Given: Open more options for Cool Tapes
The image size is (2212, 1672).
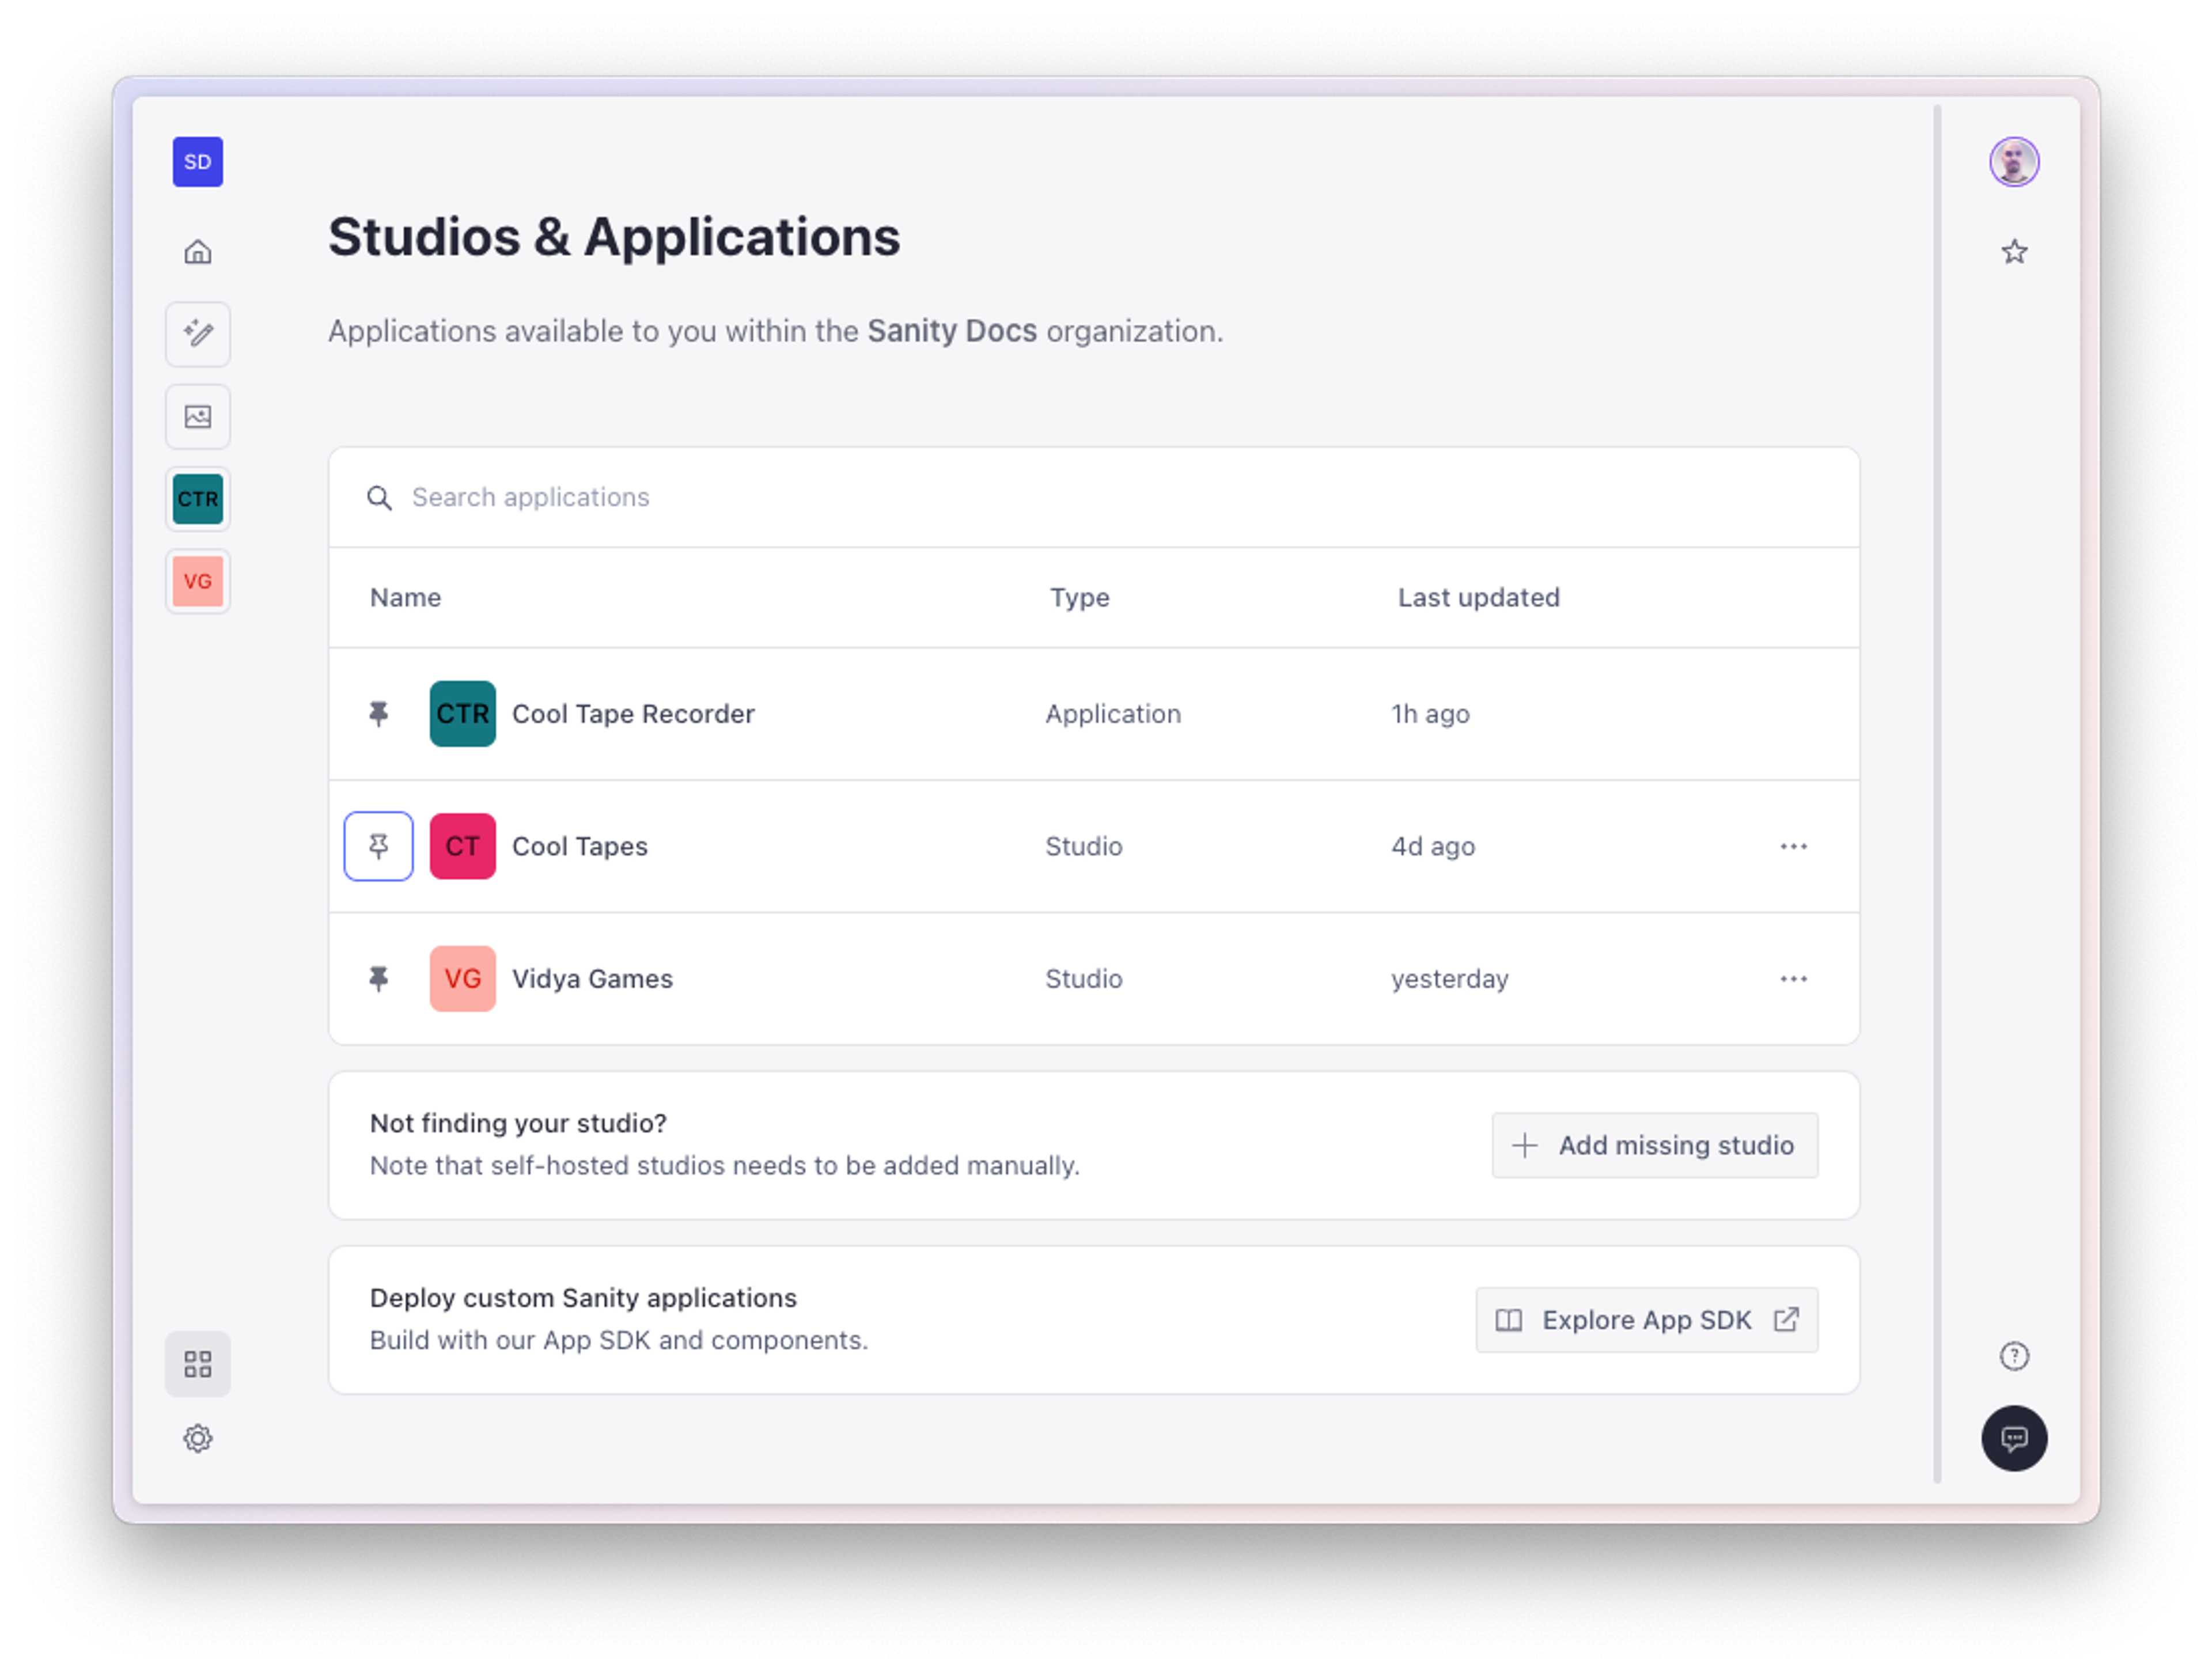Looking at the screenshot, I should (x=1793, y=846).
